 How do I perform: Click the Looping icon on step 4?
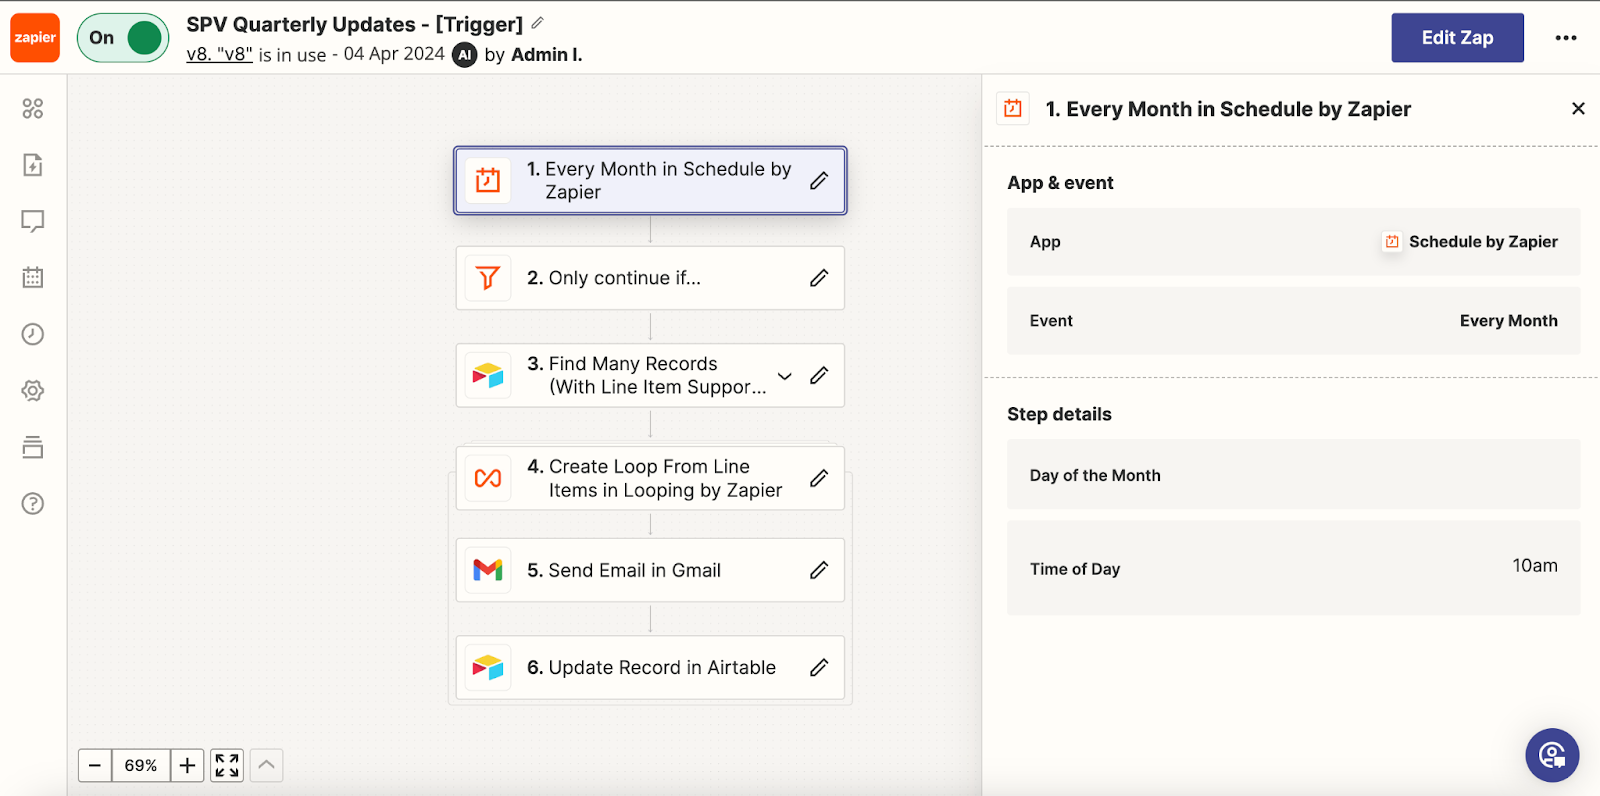coord(488,478)
